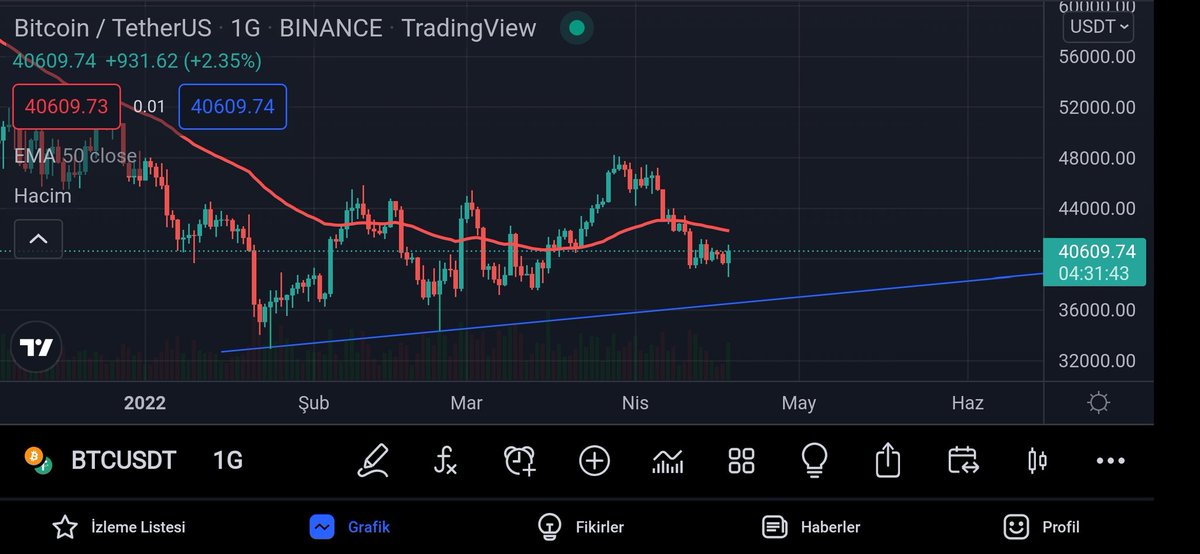Tap the red sell price 40609.73 button
Image resolution: width=1200 pixels, height=554 pixels.
tap(66, 107)
